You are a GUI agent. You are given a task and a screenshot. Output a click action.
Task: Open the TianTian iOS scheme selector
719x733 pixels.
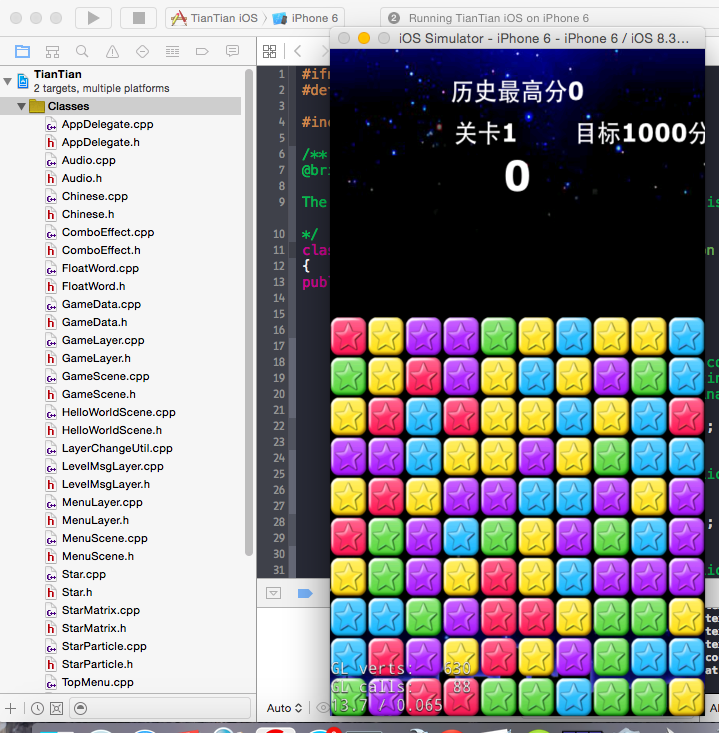215,18
